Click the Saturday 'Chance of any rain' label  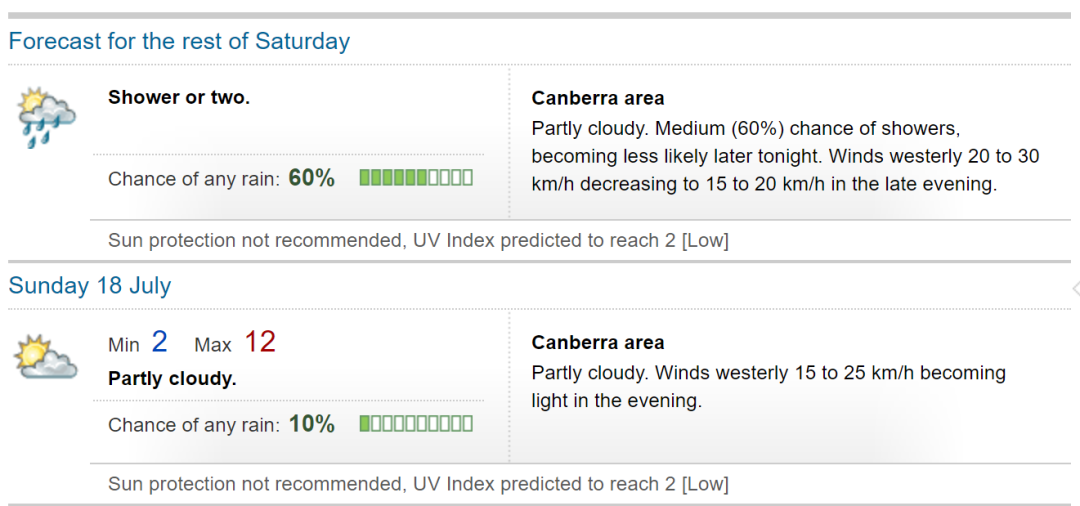pos(194,179)
